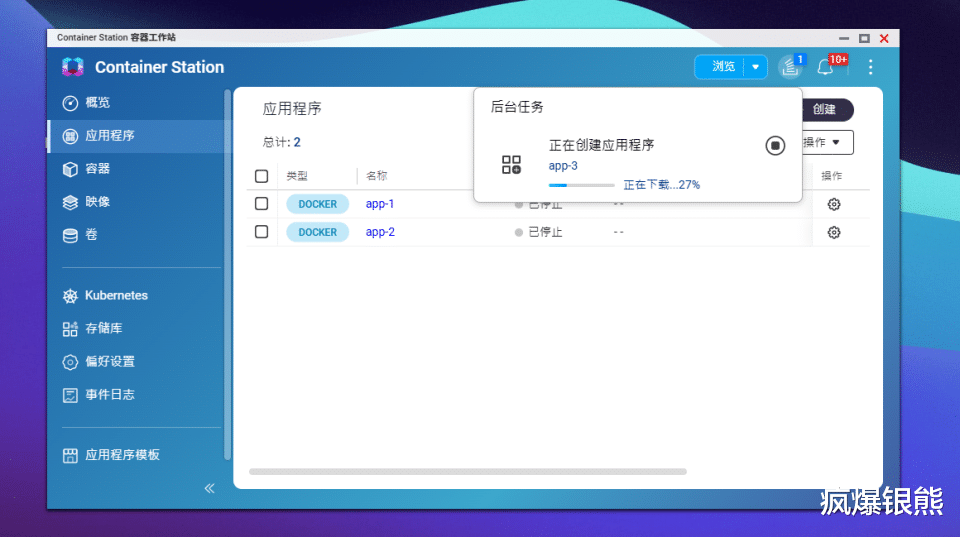Click the app-3 link in background tasks
Image resolution: width=960 pixels, height=537 pixels.
563,166
